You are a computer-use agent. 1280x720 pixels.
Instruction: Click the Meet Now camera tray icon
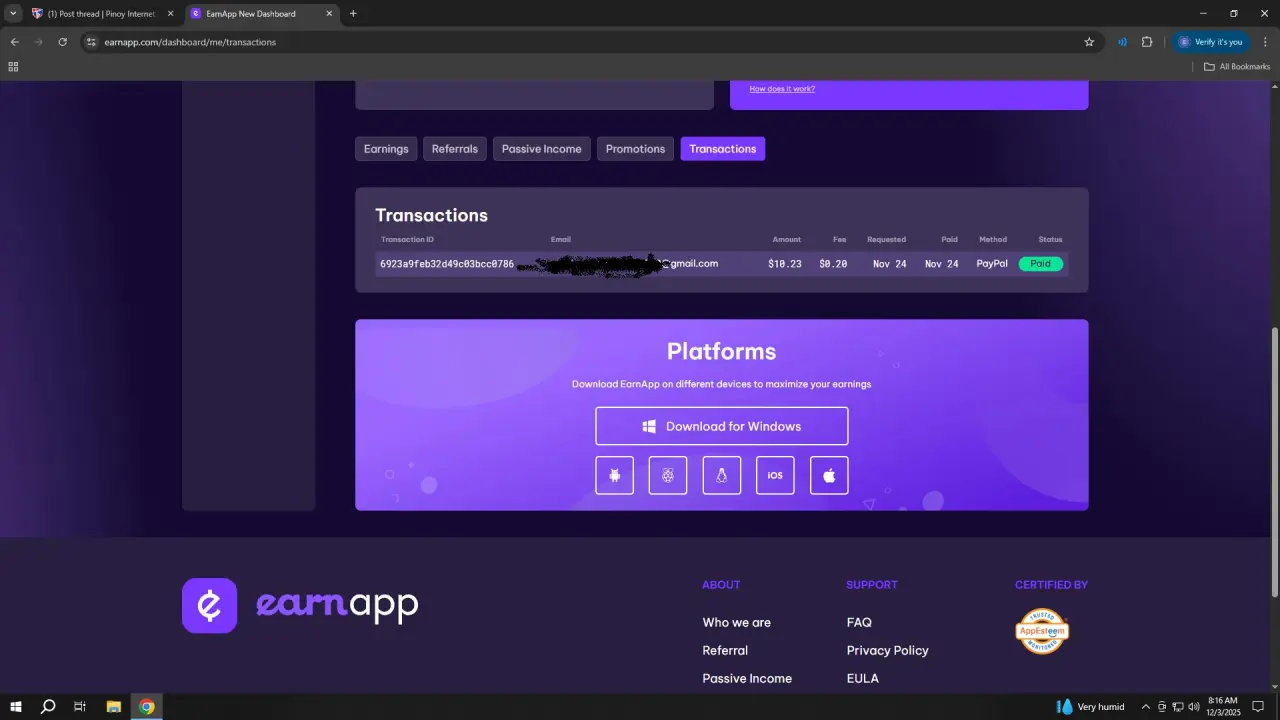1162,707
